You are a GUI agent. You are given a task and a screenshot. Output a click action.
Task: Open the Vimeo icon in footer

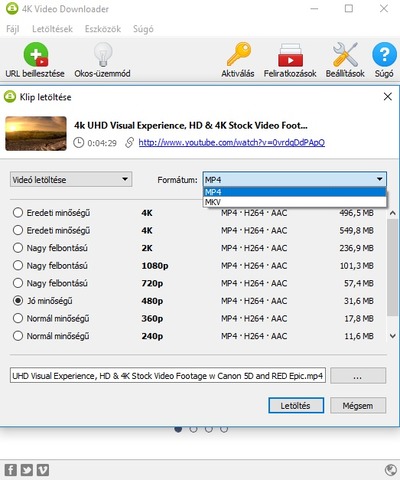[x=43, y=470]
